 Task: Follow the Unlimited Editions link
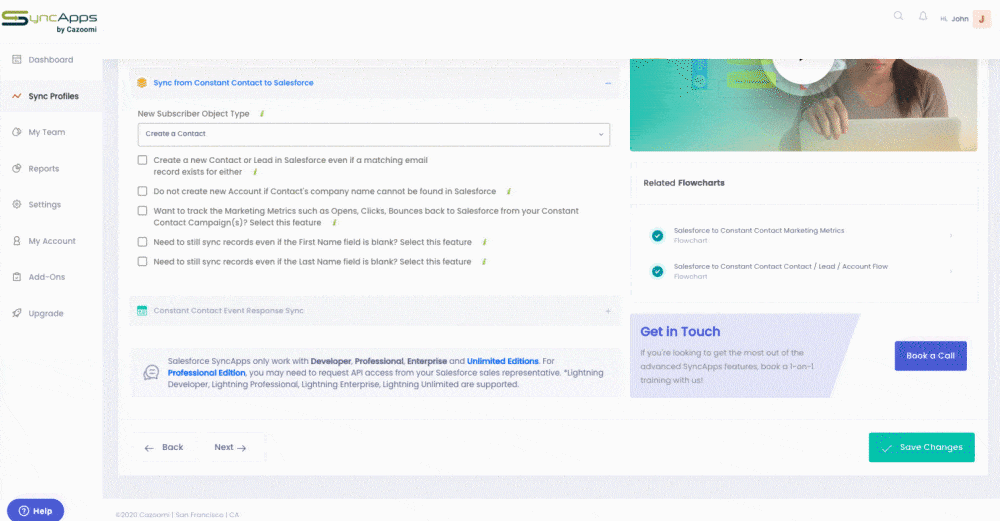tap(503, 361)
